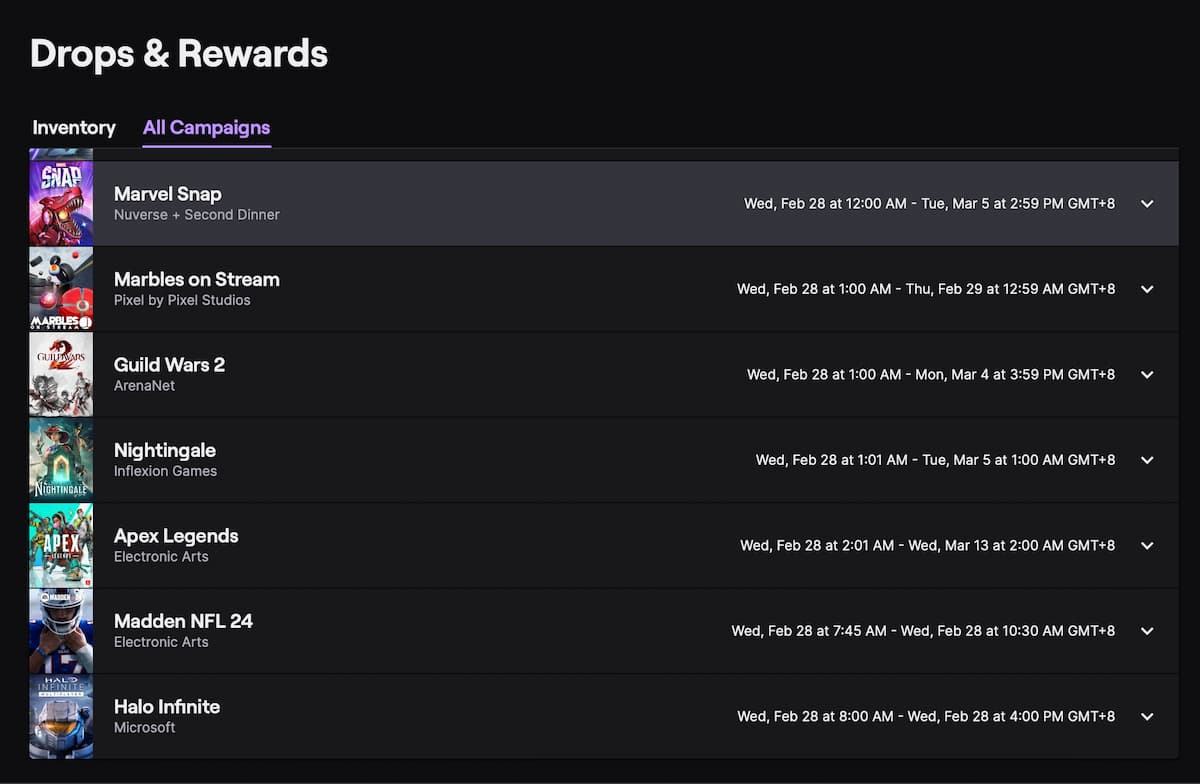
Task: Select the Halo Infinite box art
Action: pos(61,717)
